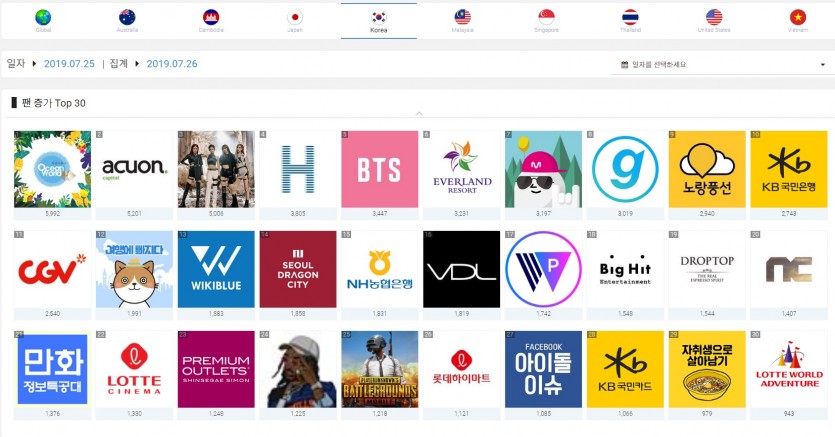Screen dimensions: 835x437
Task: Open the Seoul Dragon City tile
Action: click(x=297, y=269)
